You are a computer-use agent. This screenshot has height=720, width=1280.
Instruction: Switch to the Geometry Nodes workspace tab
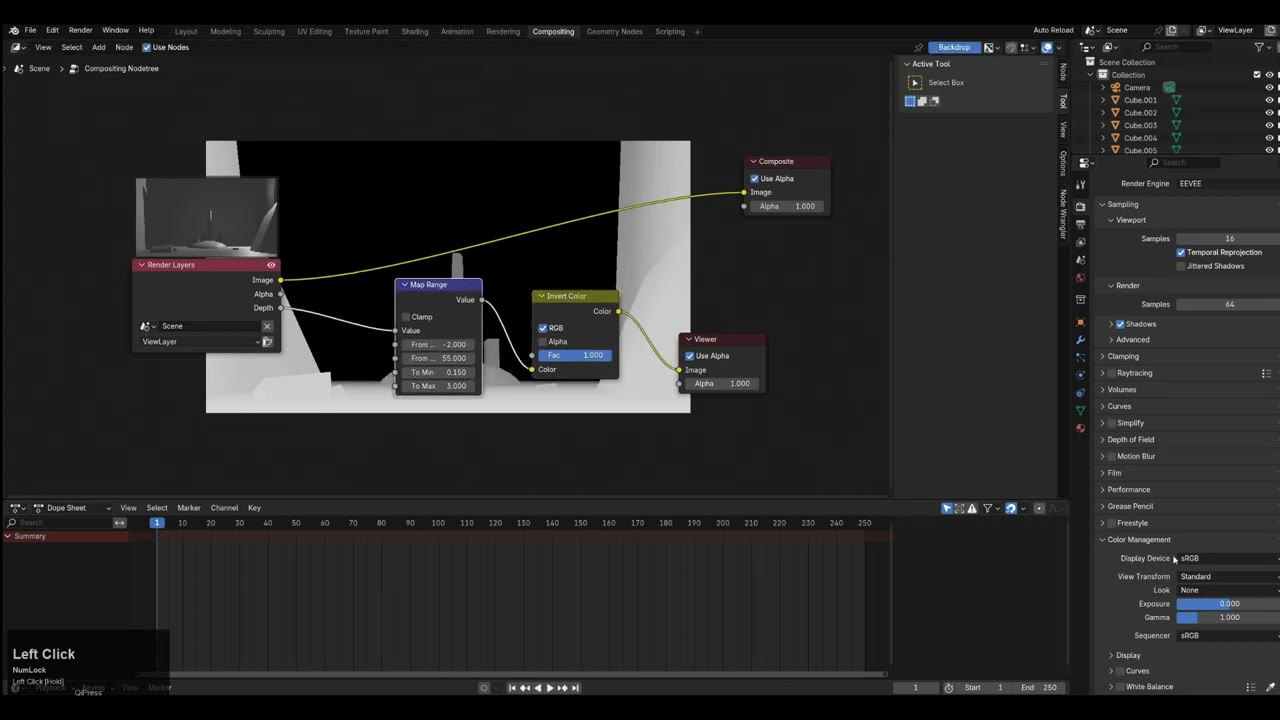coord(614,32)
